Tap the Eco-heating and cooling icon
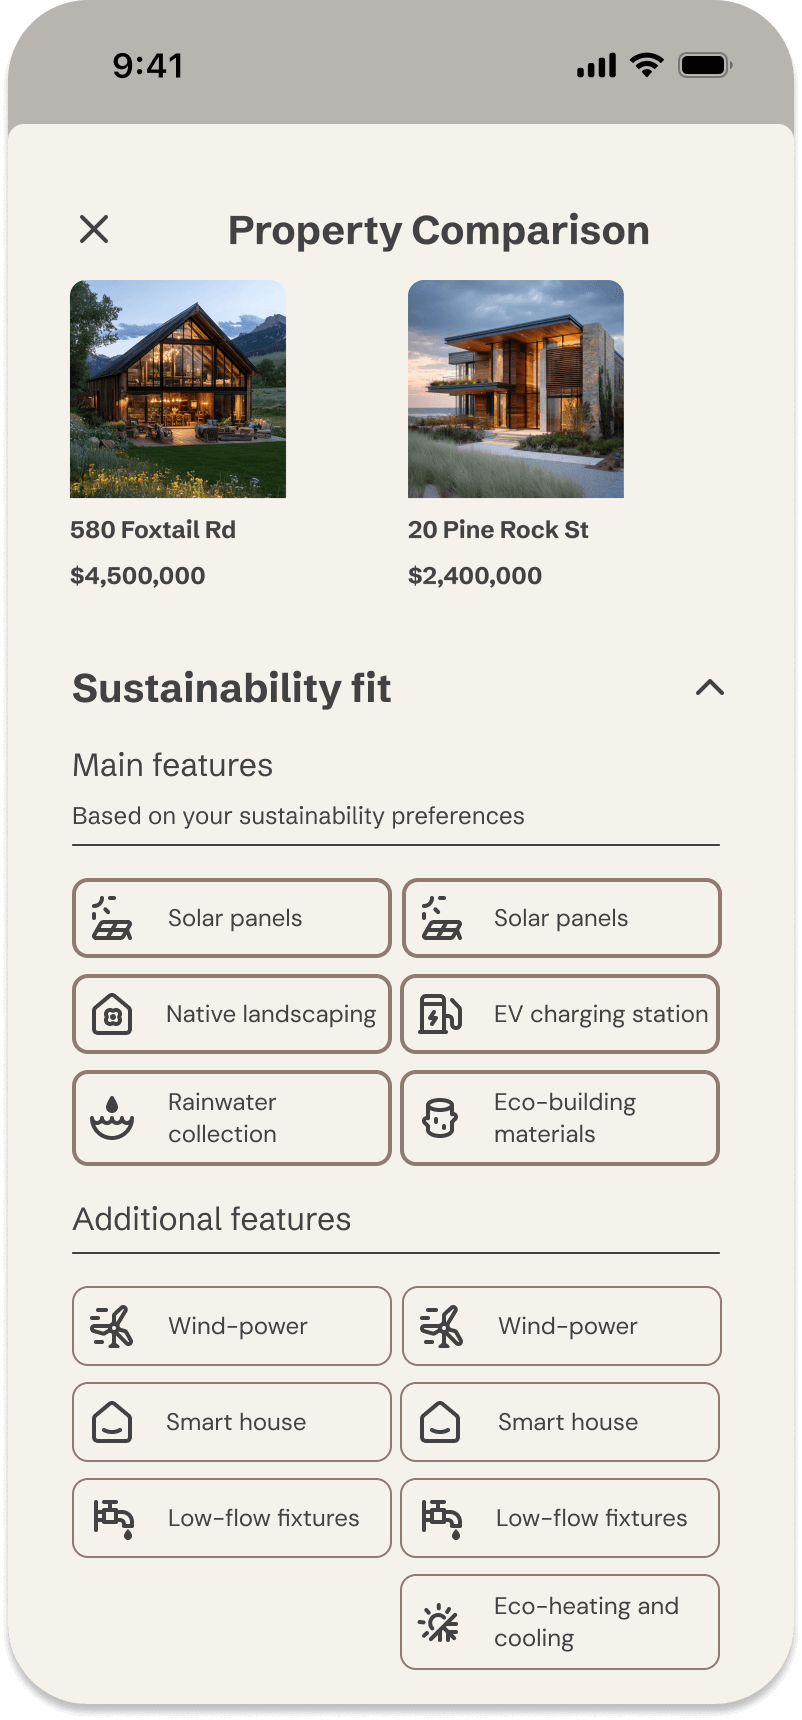Screen dimensions: 802x1720 [x=440, y=1622]
